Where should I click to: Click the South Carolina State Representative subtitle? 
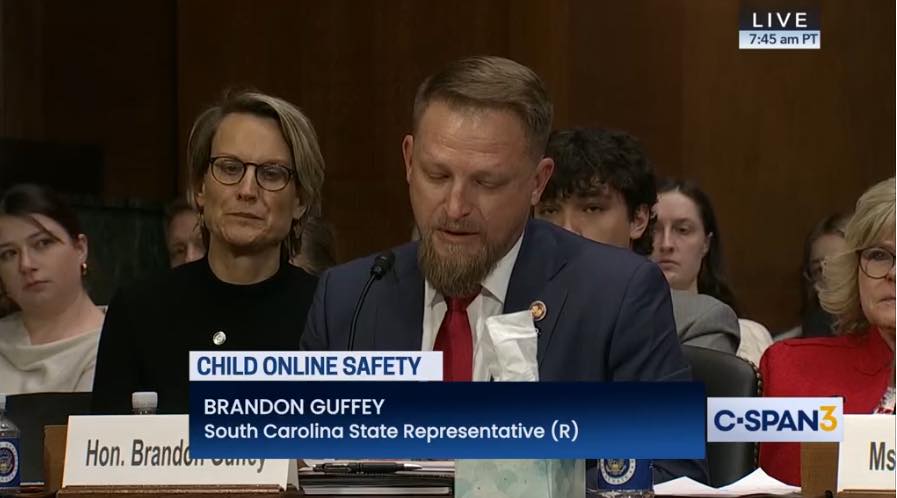[x=391, y=431]
